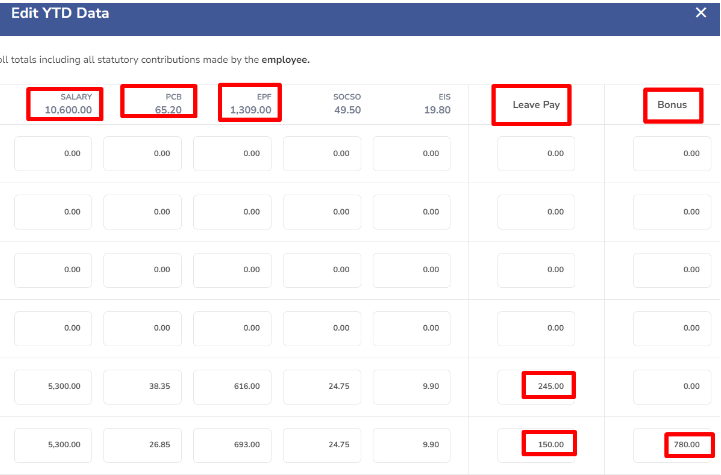The image size is (721, 475).
Task: Click salary field with 5,300.00 in last row
Action: (53, 445)
